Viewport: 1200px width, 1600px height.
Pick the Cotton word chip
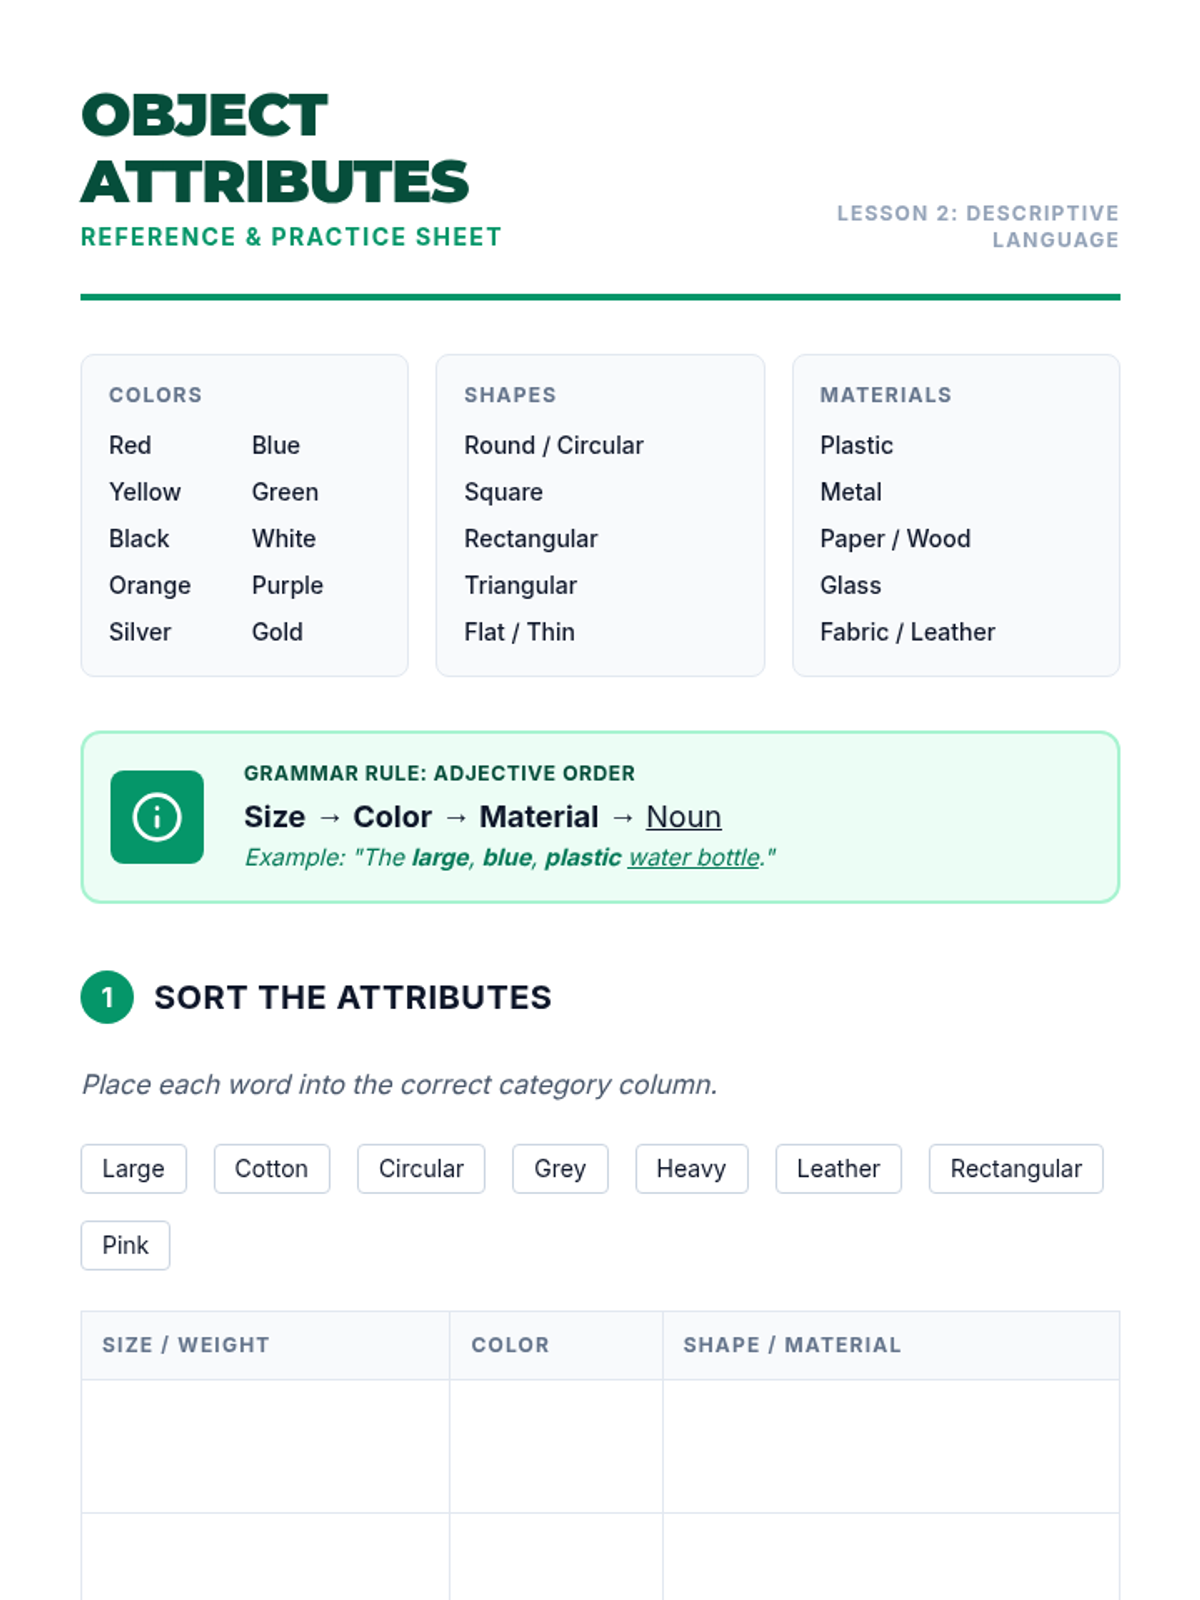[x=271, y=1168]
